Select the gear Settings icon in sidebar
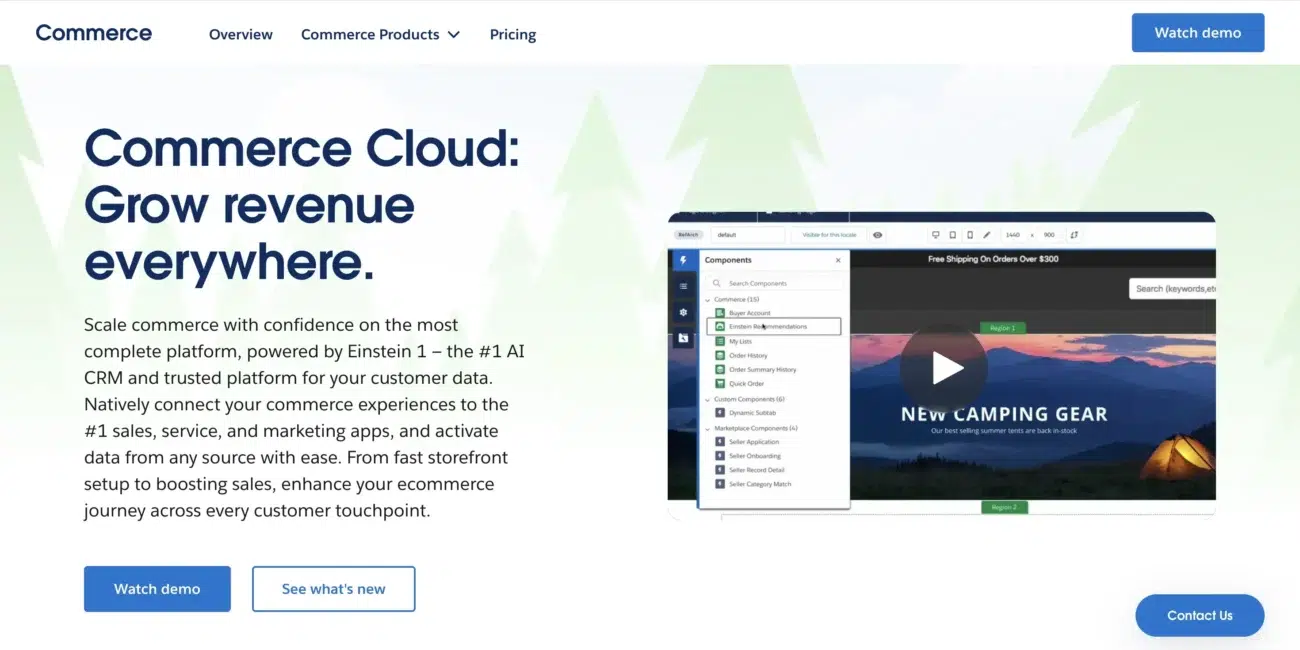The height and width of the screenshot is (650, 1300). tap(684, 313)
